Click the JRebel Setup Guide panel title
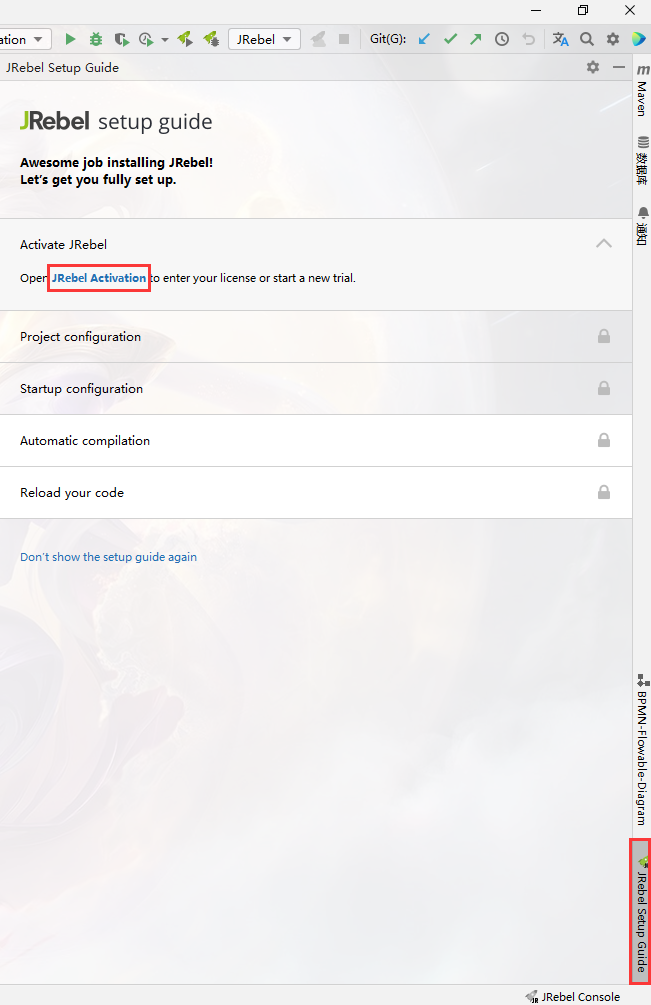The height and width of the screenshot is (1005, 651). 62,67
